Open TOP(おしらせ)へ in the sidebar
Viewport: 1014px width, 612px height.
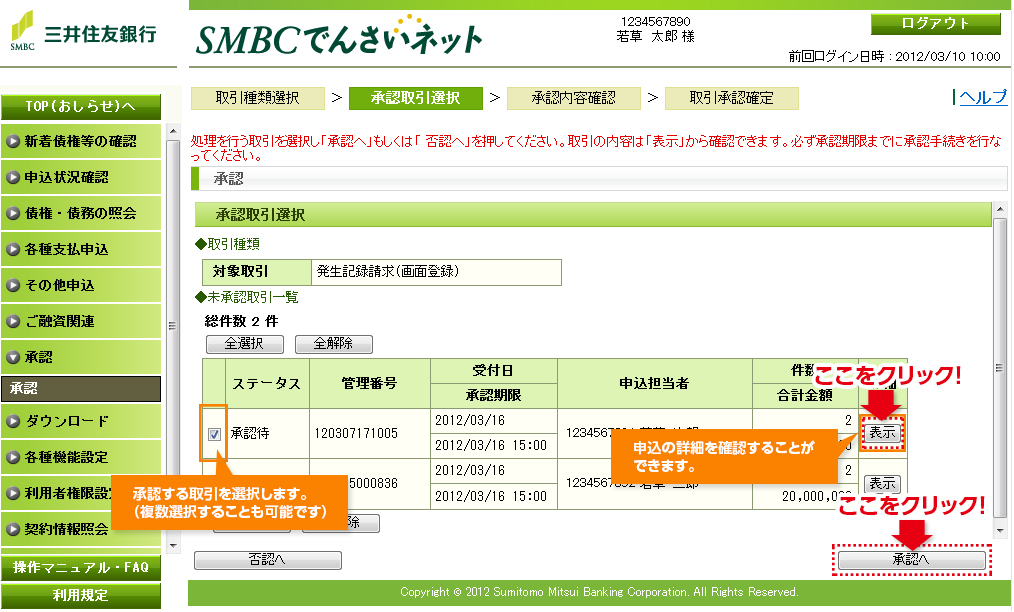click(x=81, y=107)
